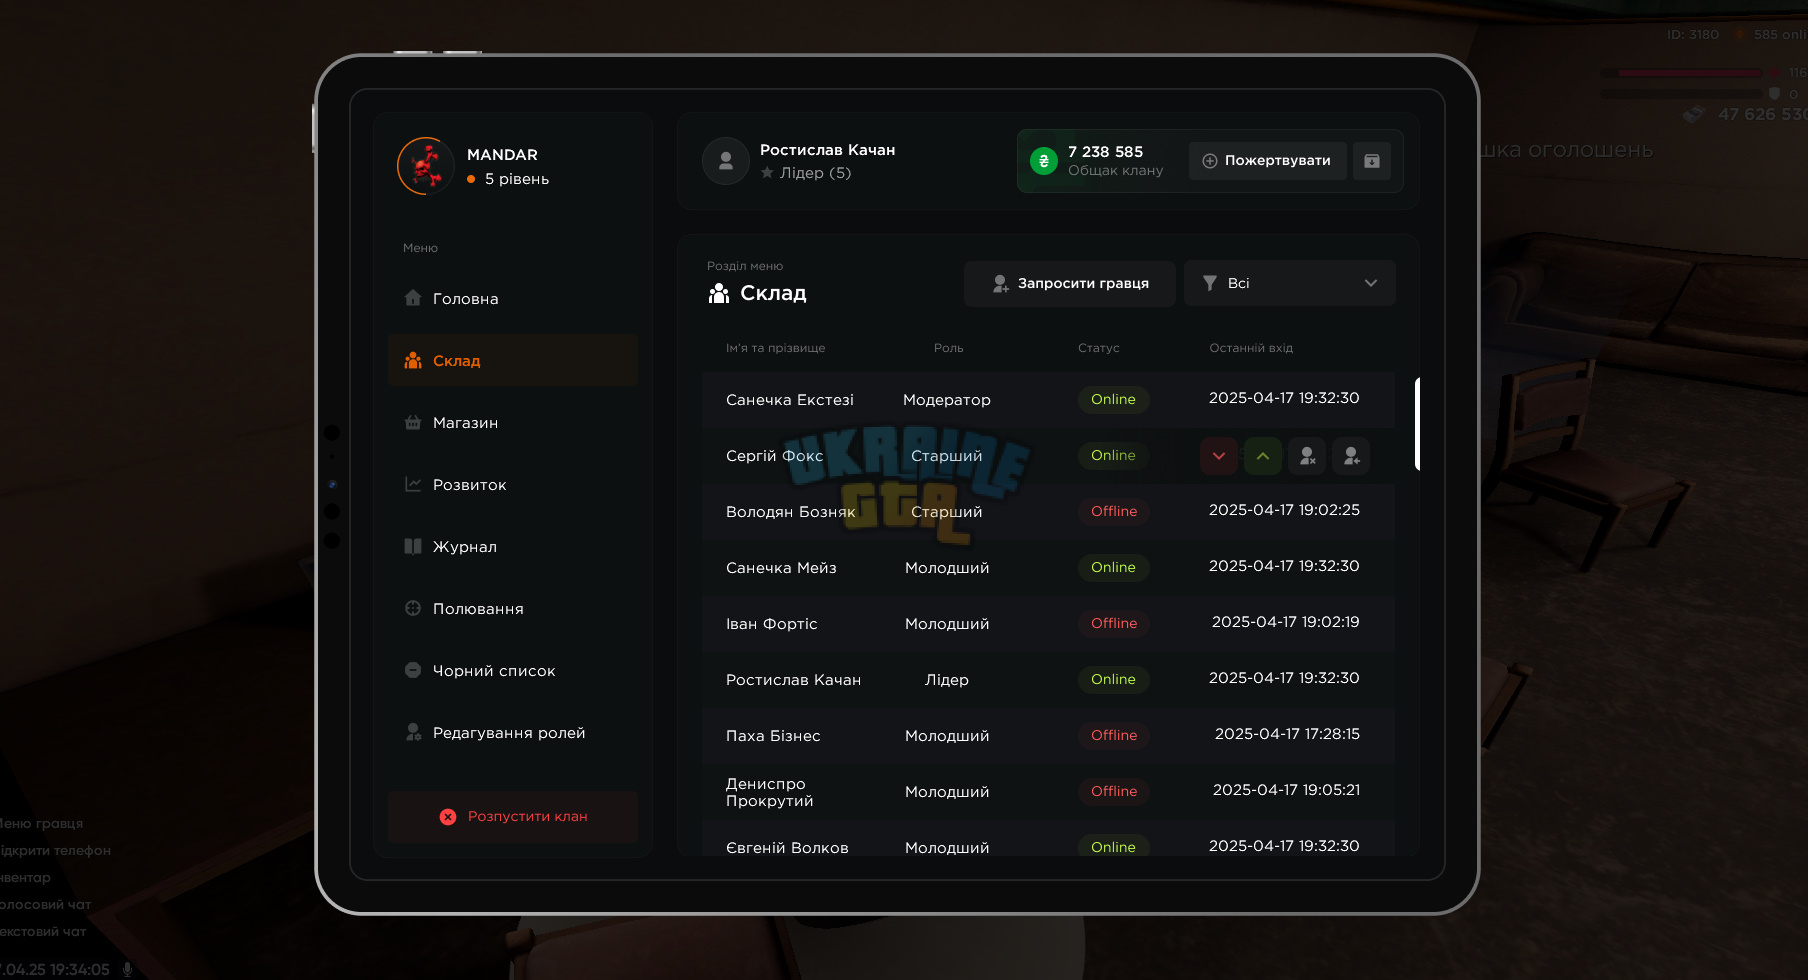Open Редагування ролей menu item
The image size is (1808, 980).
[513, 733]
